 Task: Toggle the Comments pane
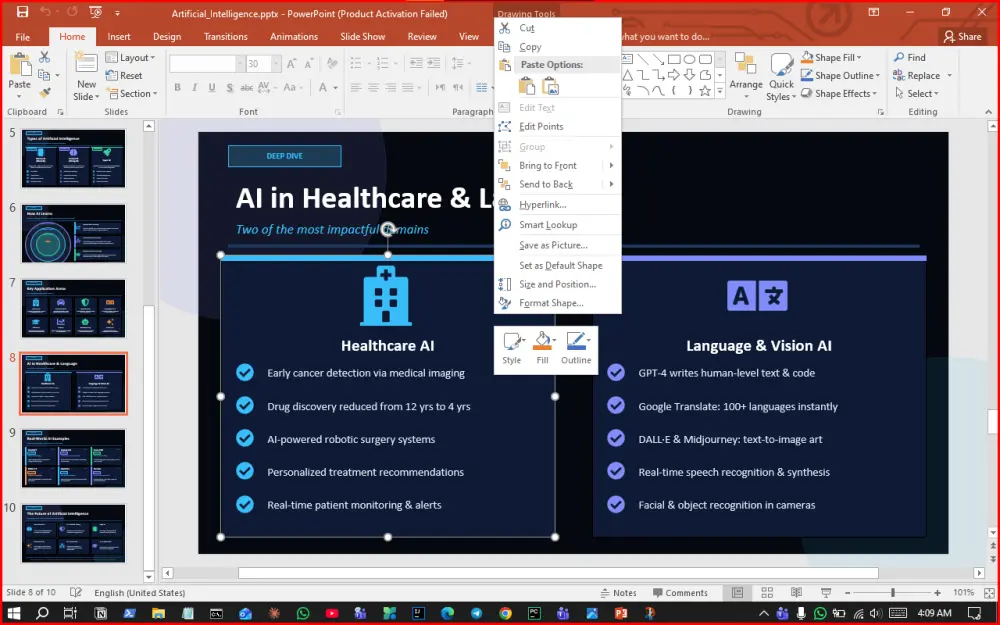coord(680,592)
